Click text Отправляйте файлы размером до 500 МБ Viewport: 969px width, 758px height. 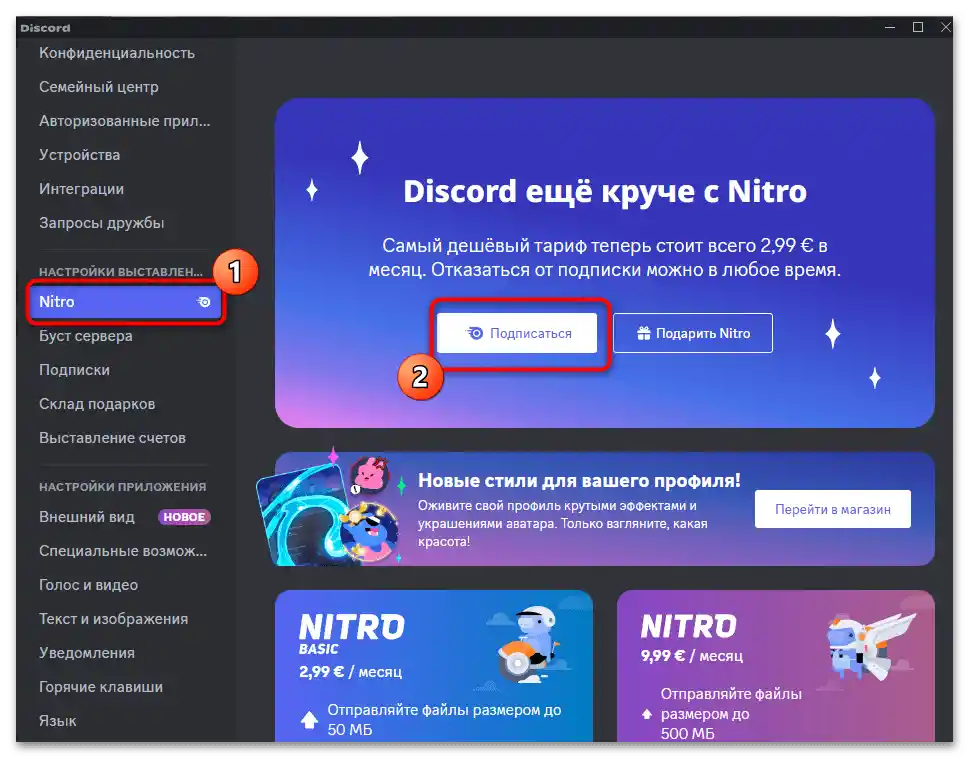pyautogui.click(x=731, y=714)
